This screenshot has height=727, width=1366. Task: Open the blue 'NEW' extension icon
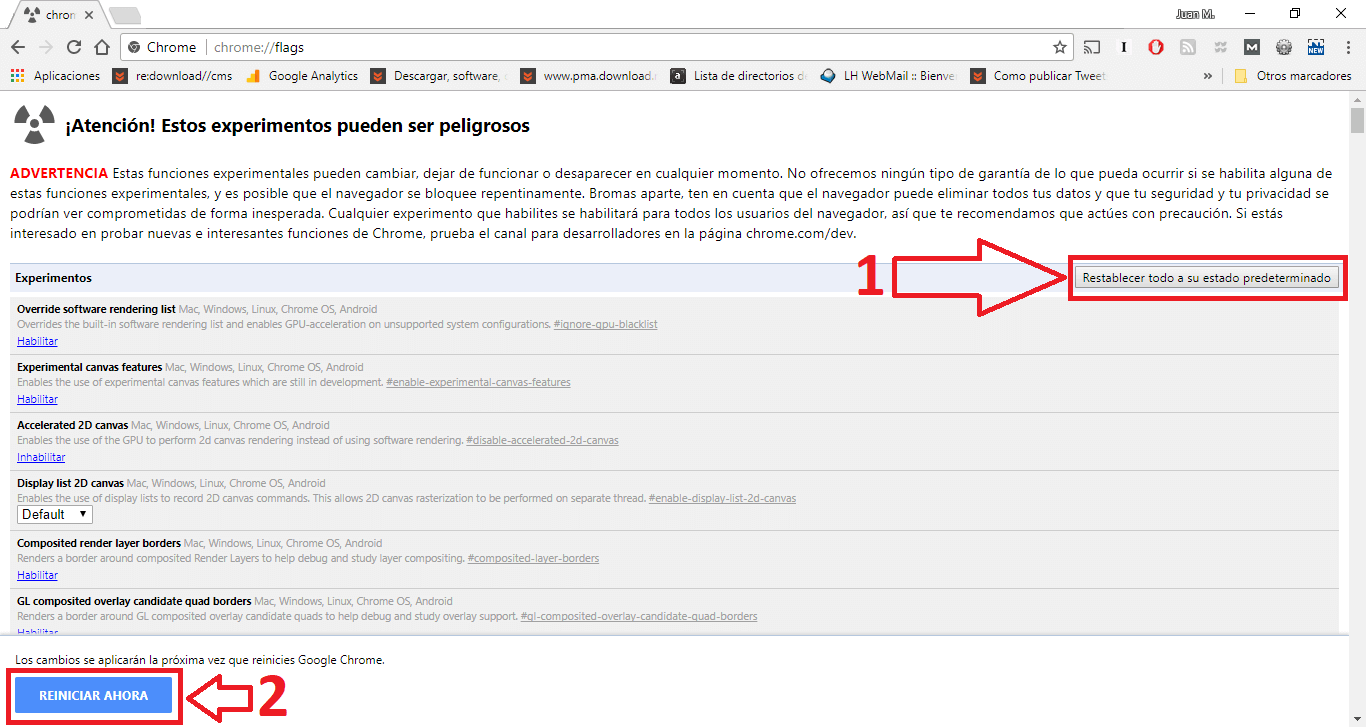(x=1316, y=47)
